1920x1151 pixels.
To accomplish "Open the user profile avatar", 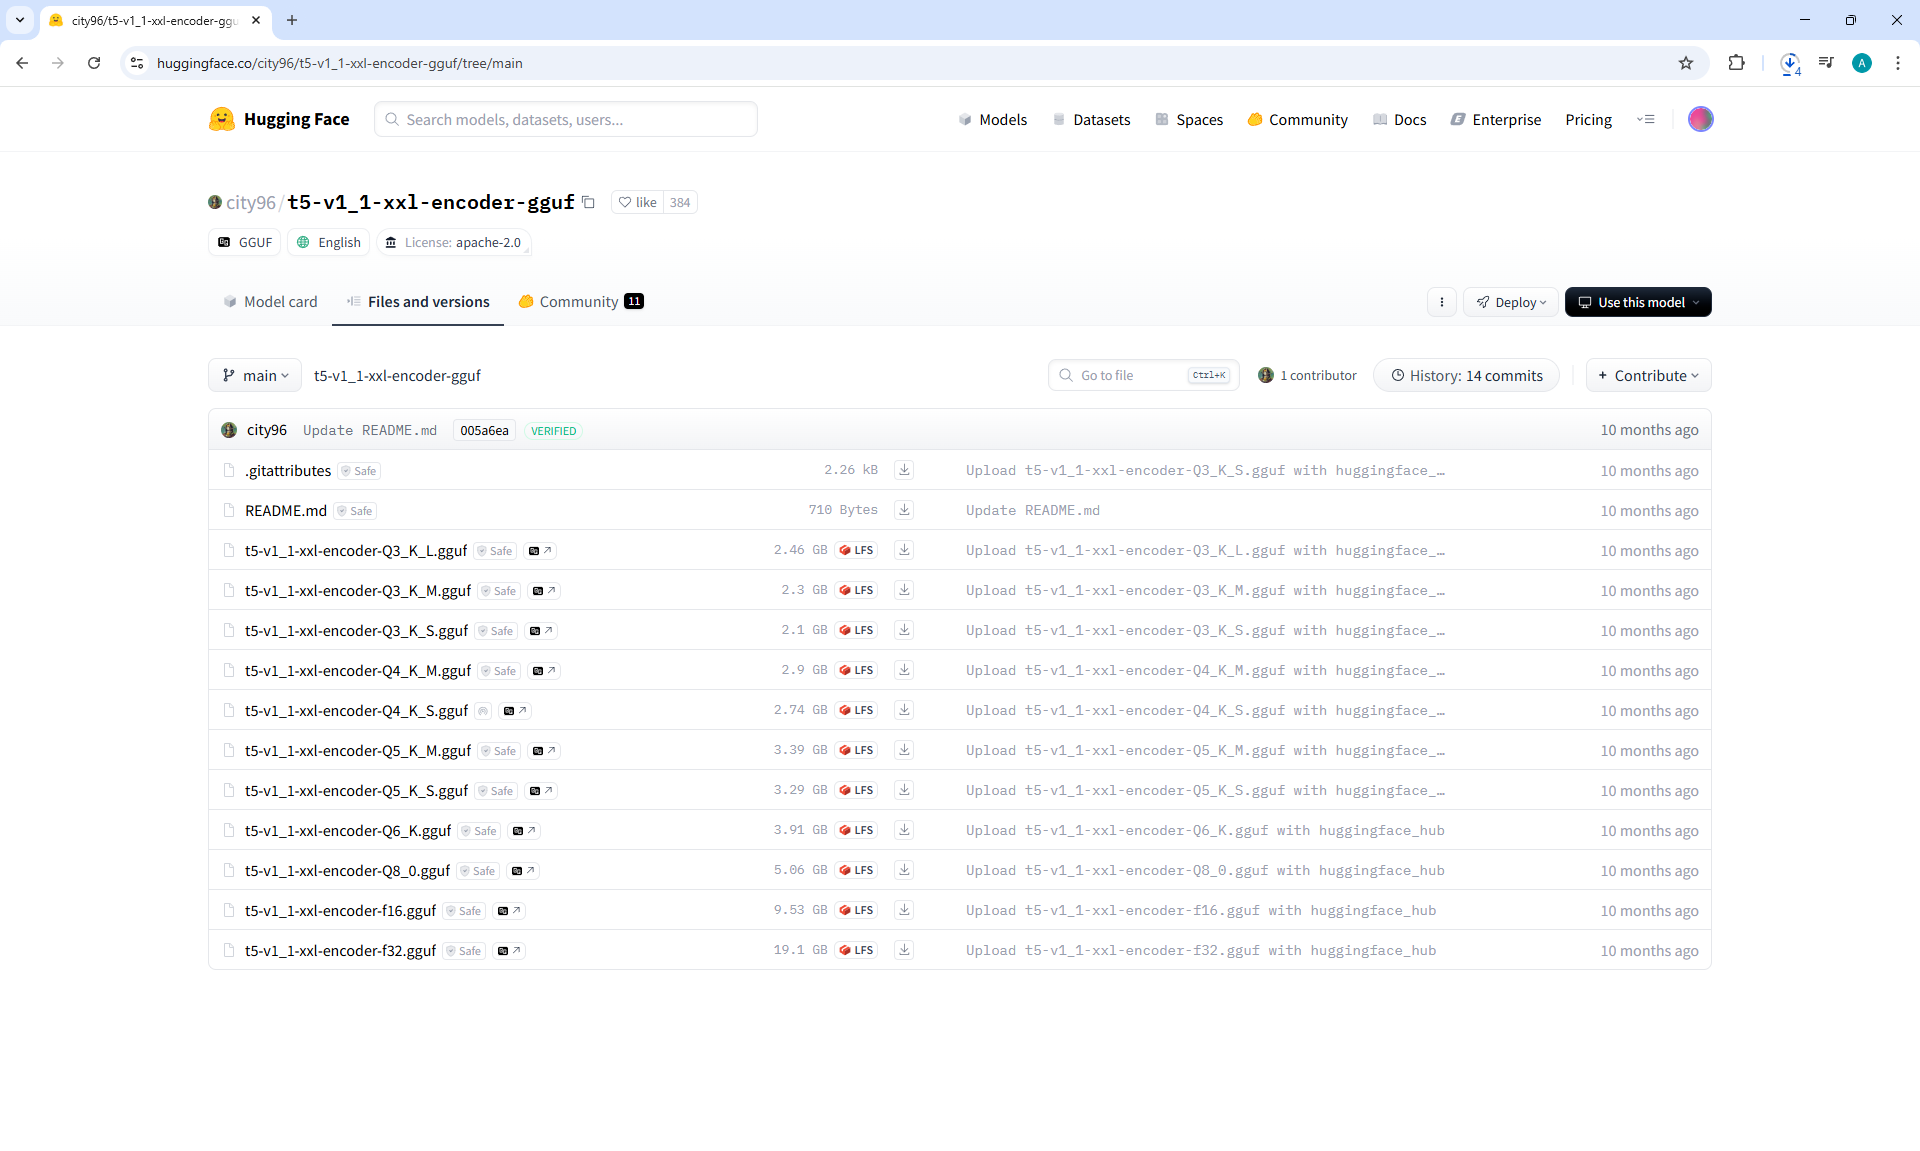I will point(1700,119).
